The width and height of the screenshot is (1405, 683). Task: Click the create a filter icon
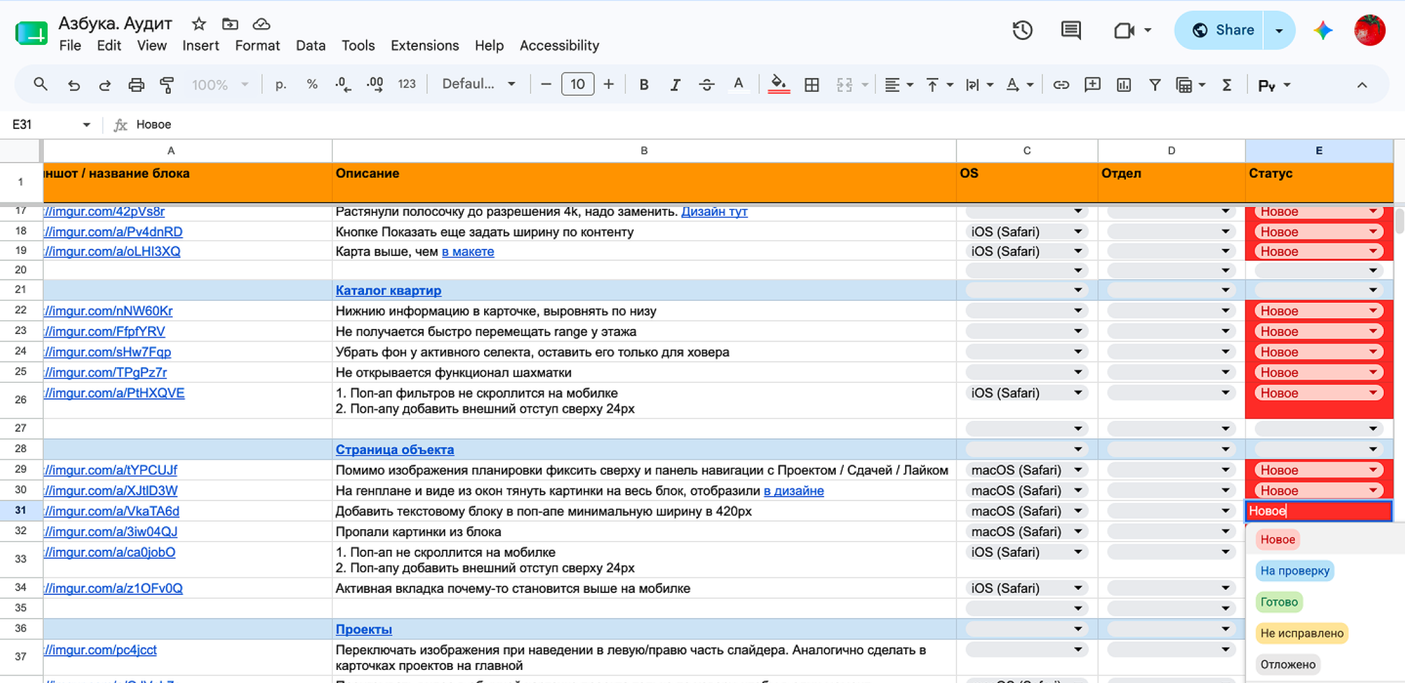(x=1155, y=85)
